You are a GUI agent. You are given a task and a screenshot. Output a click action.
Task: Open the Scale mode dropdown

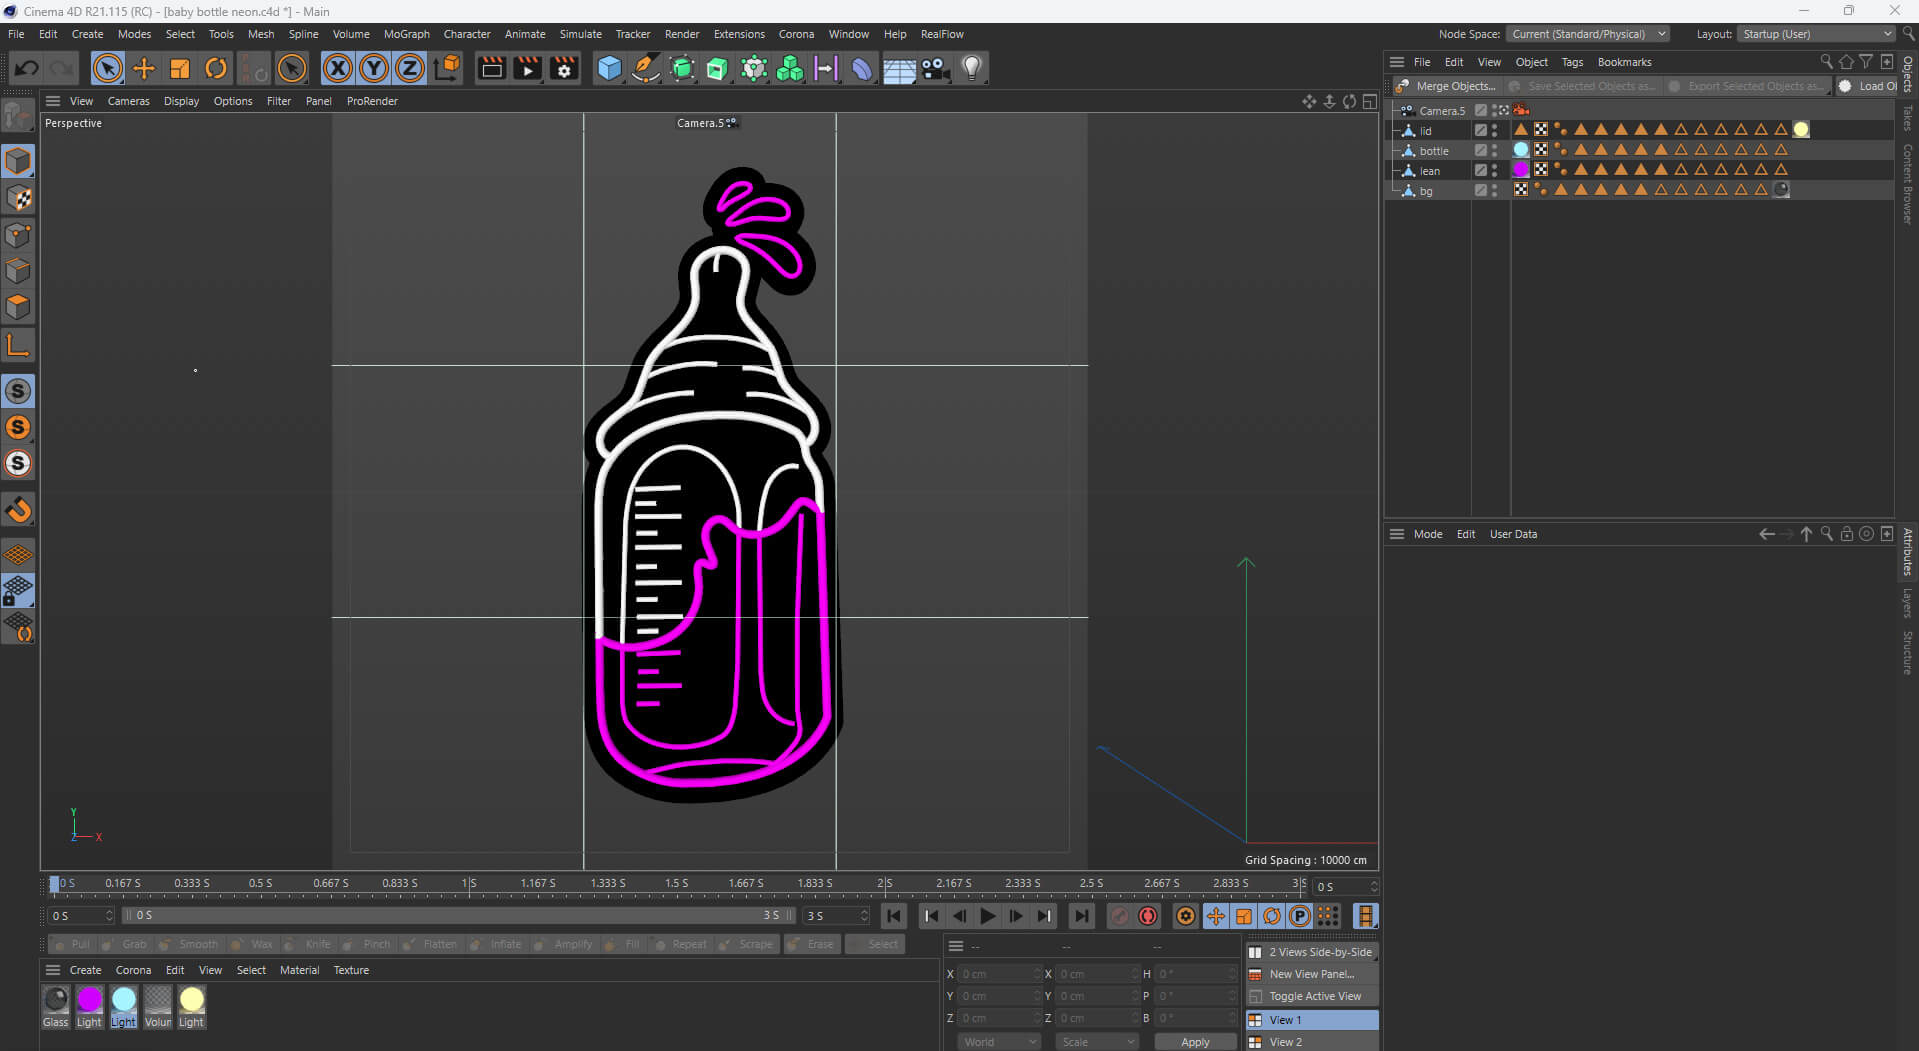point(1097,1041)
